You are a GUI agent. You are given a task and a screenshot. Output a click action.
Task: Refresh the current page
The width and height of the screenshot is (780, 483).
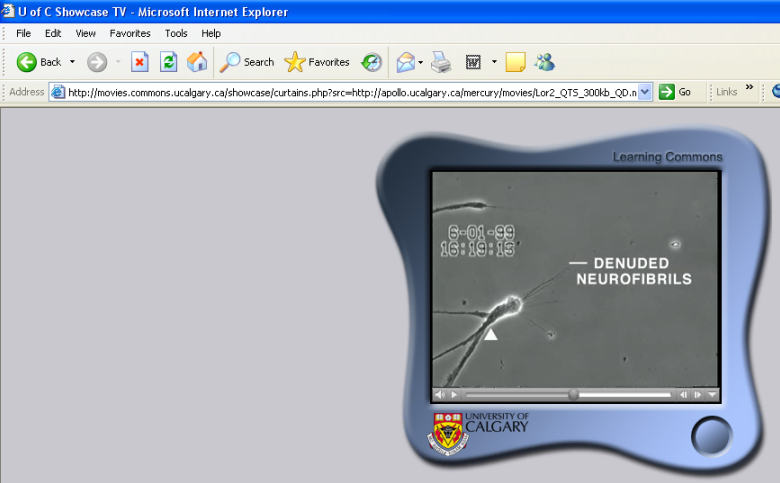[169, 62]
